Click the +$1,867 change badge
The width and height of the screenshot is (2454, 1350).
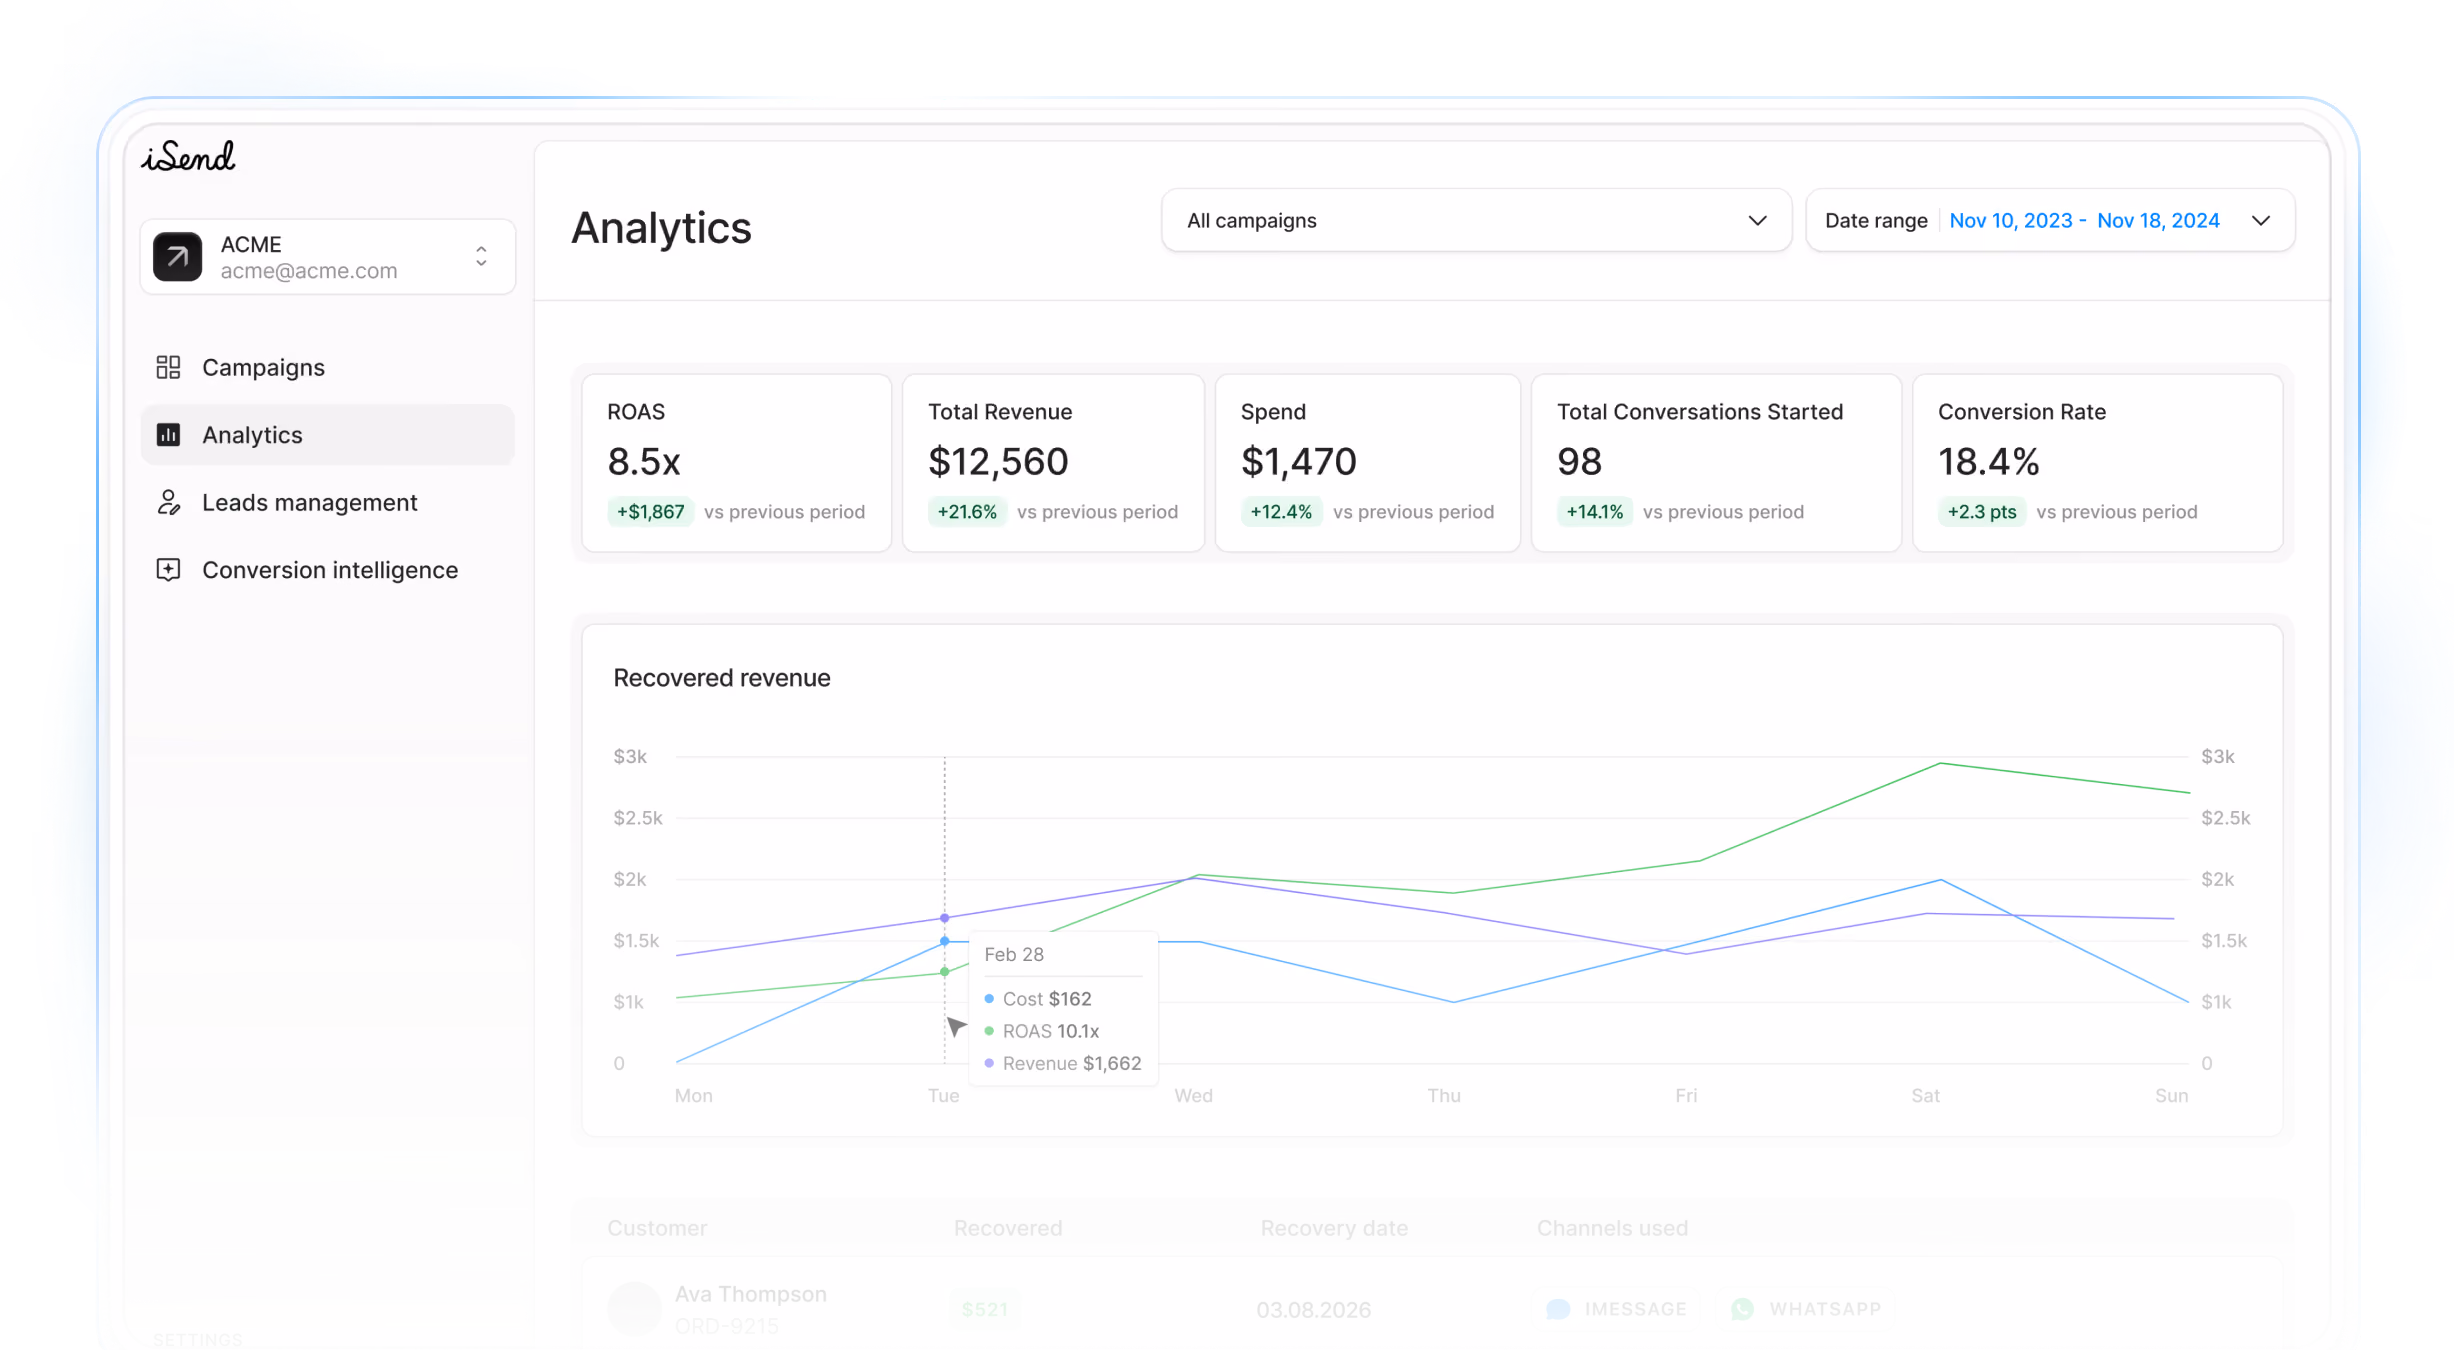point(650,512)
